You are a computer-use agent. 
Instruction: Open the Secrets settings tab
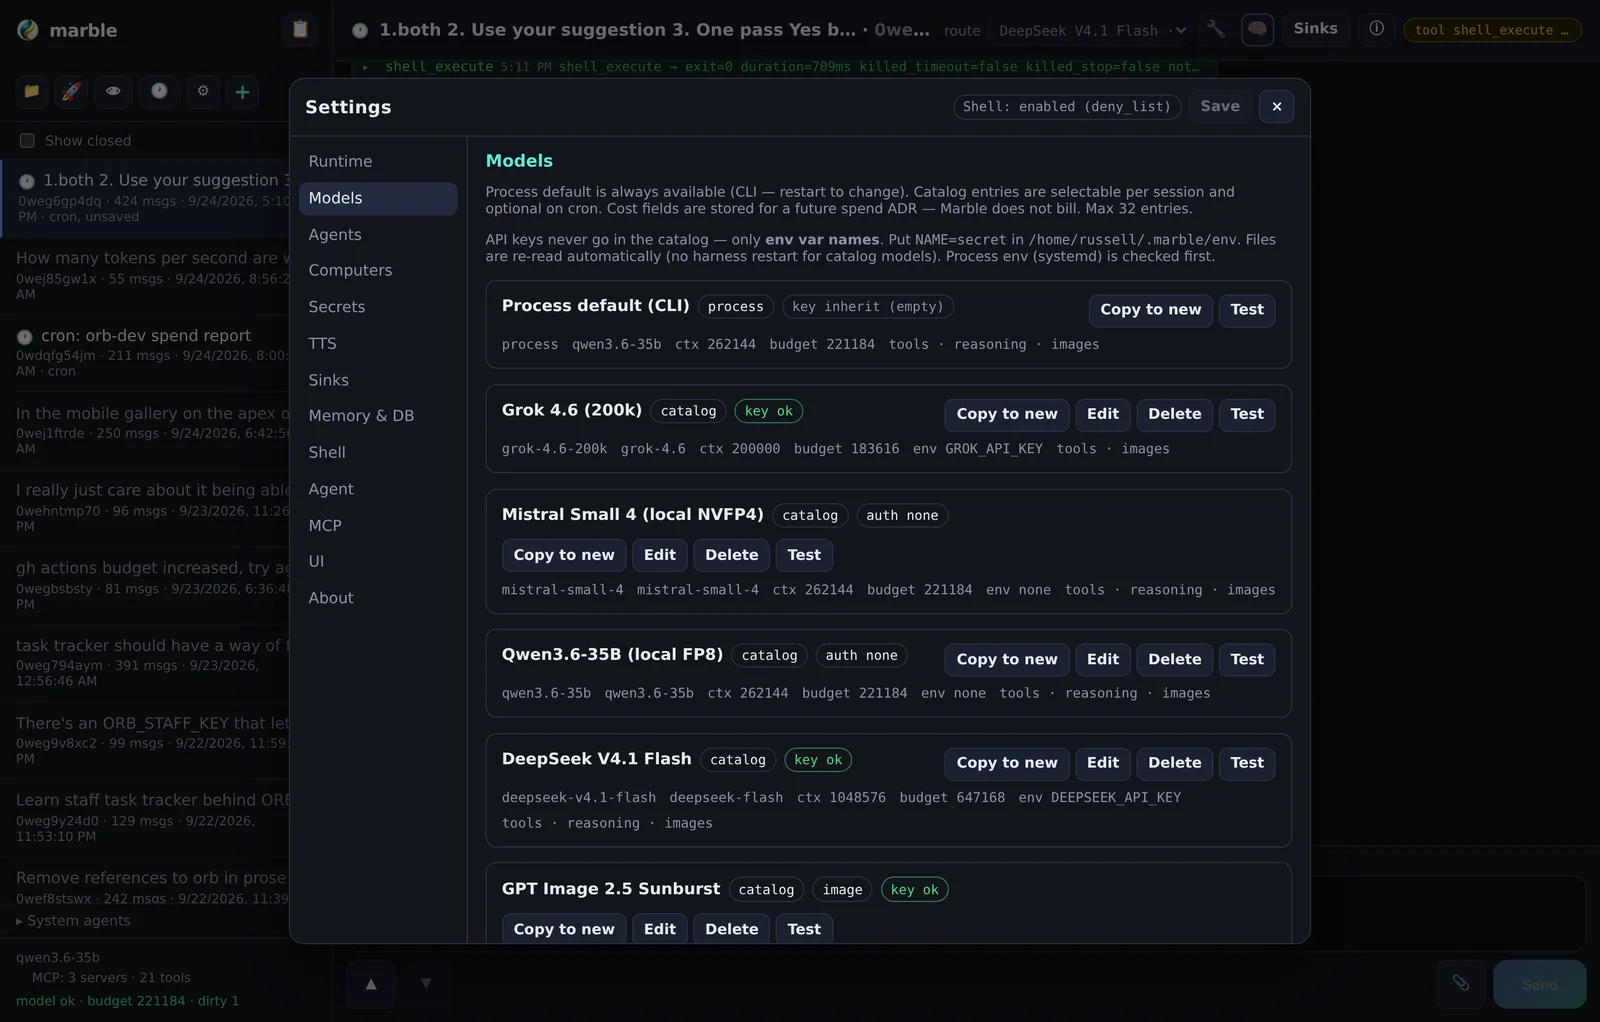click(377, 307)
